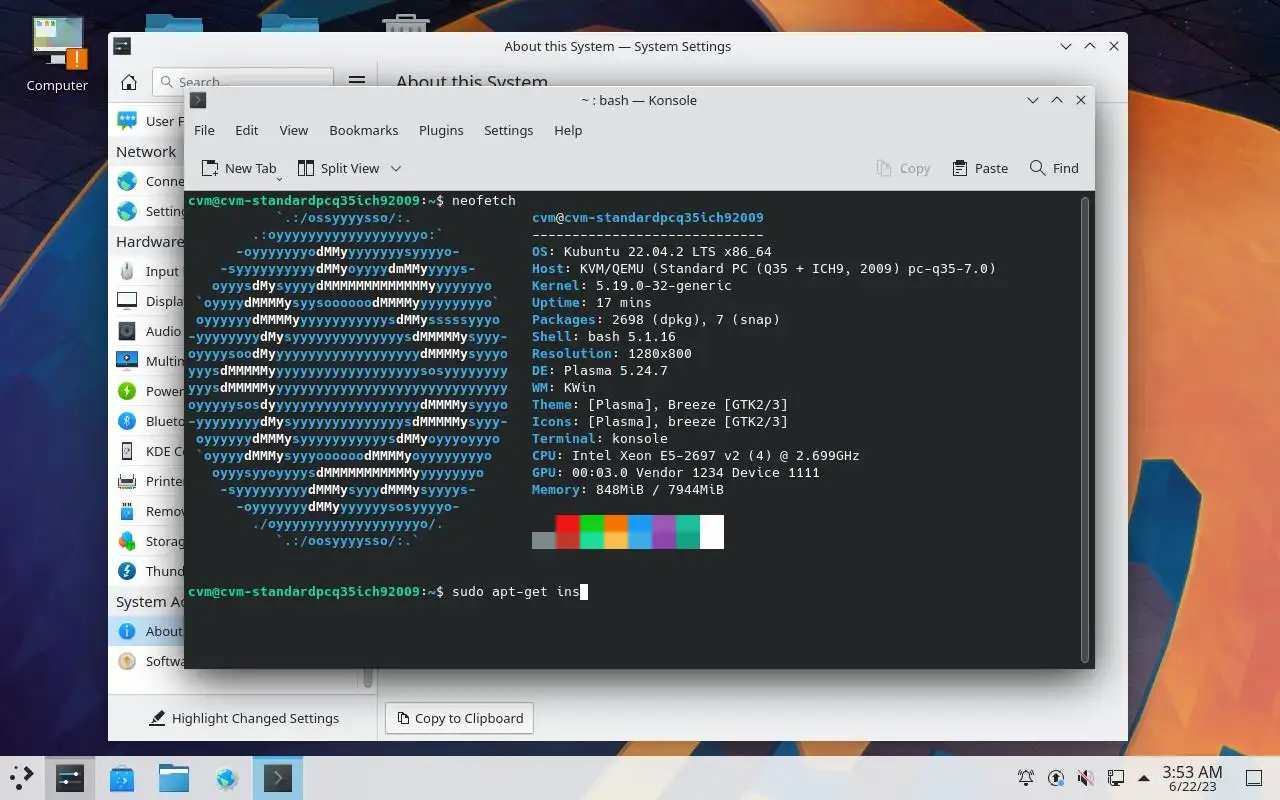Launch the web browser from the taskbar

coord(226,777)
